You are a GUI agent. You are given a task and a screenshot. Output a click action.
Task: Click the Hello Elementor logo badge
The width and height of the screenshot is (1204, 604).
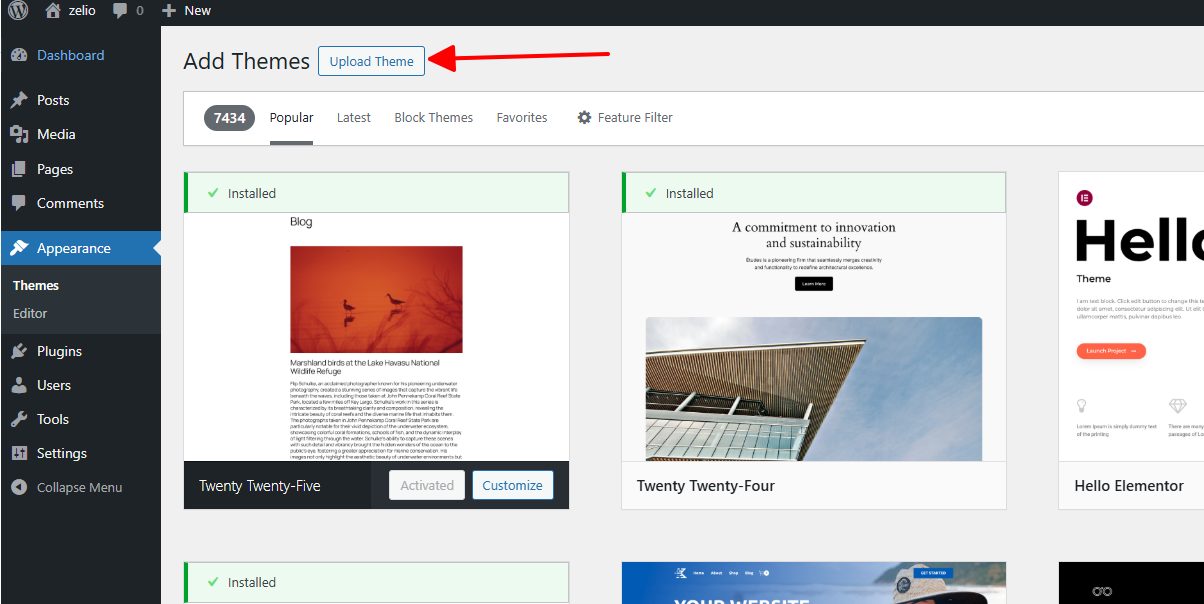click(x=1085, y=198)
